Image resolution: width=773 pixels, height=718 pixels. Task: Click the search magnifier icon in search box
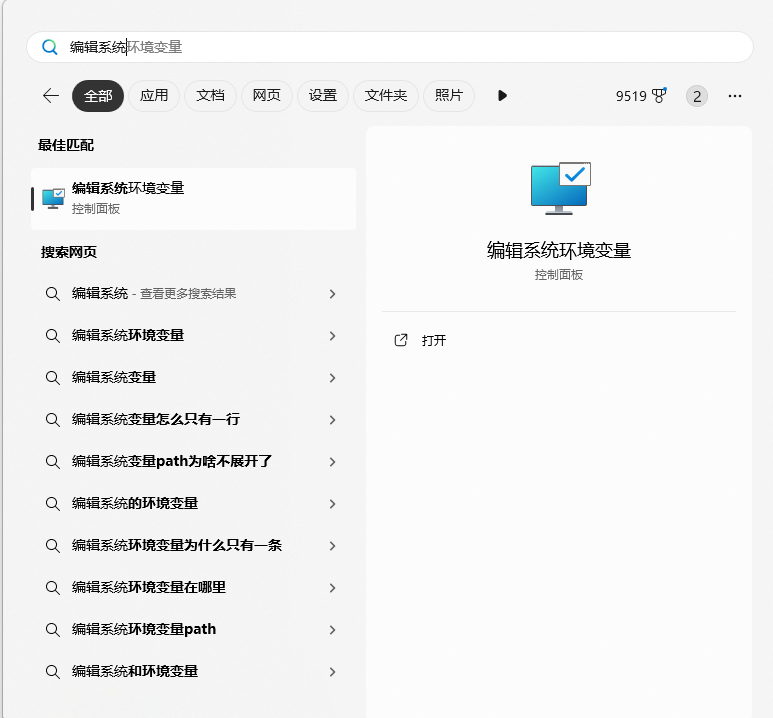coord(49,47)
